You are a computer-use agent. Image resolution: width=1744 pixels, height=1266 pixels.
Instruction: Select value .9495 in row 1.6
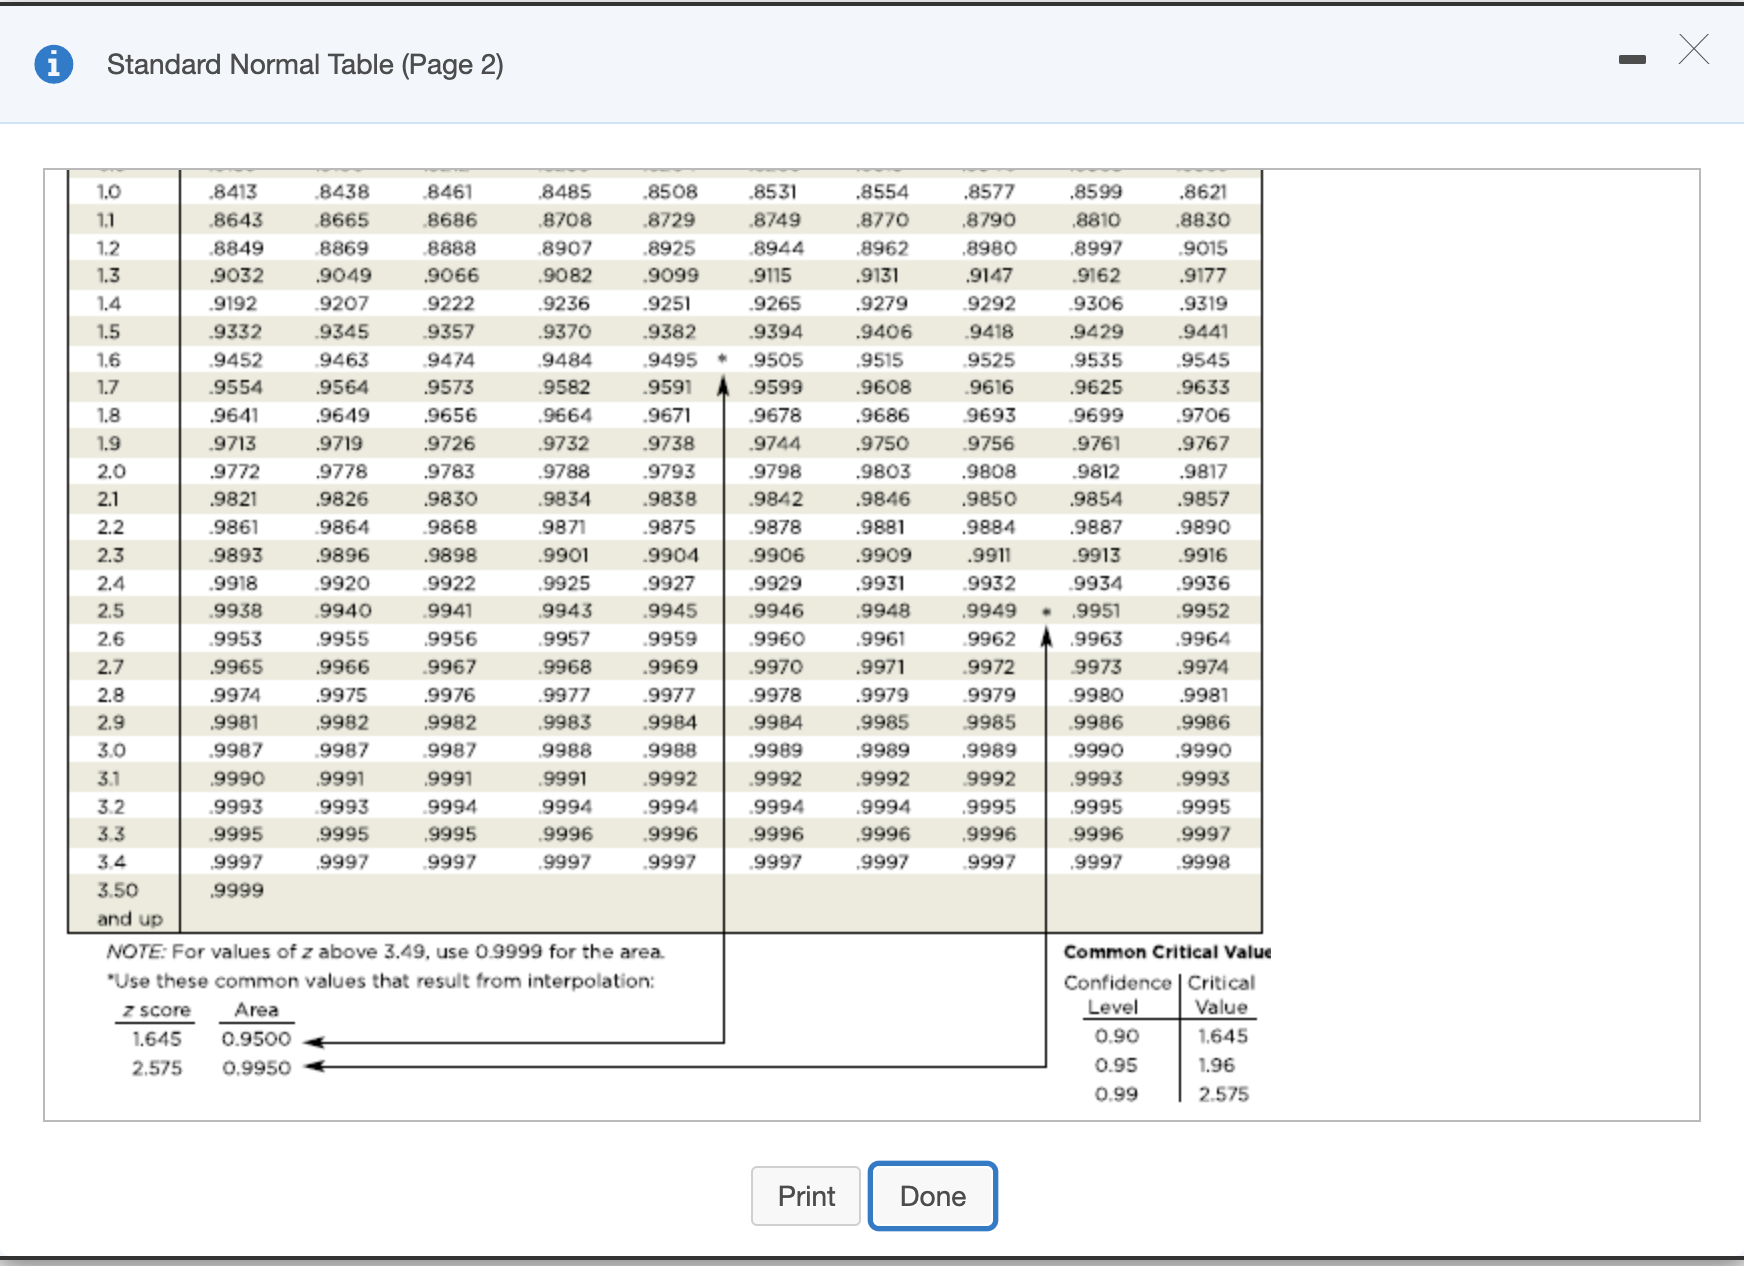click(x=671, y=360)
